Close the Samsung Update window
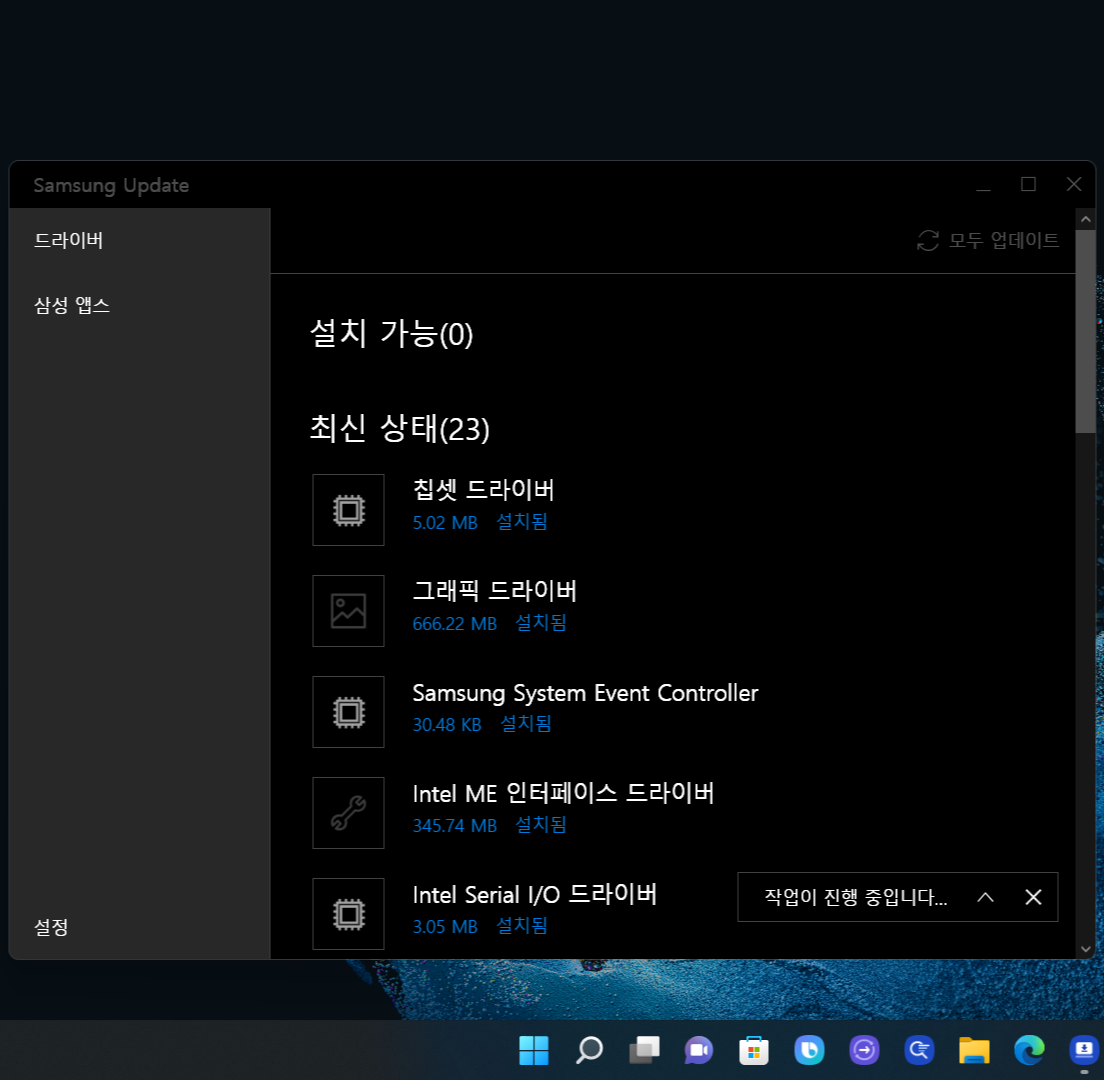1104x1080 pixels. pos(1074,184)
